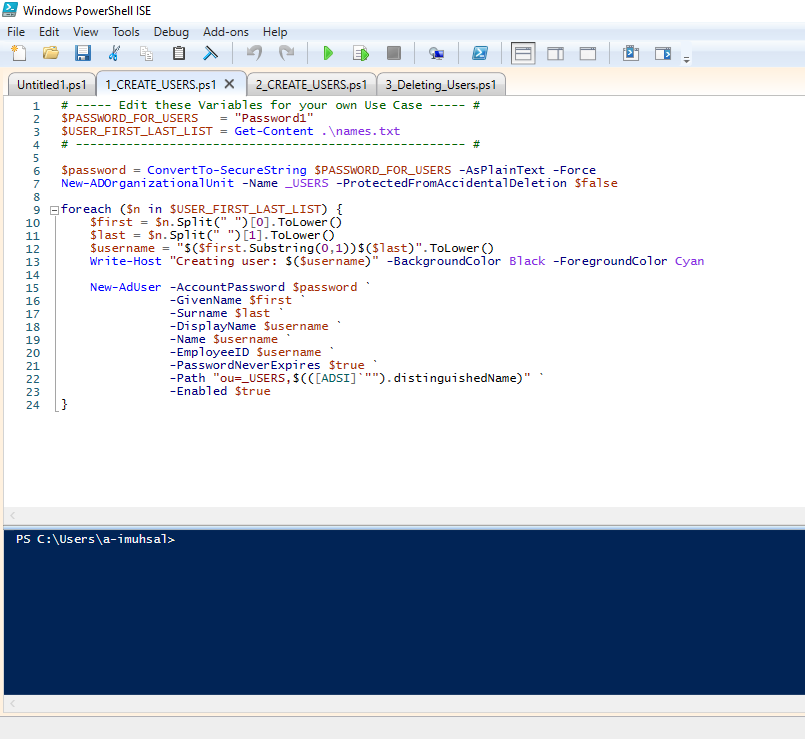Close the 1_CREATE_USERS.ps1 tab

coord(229,84)
